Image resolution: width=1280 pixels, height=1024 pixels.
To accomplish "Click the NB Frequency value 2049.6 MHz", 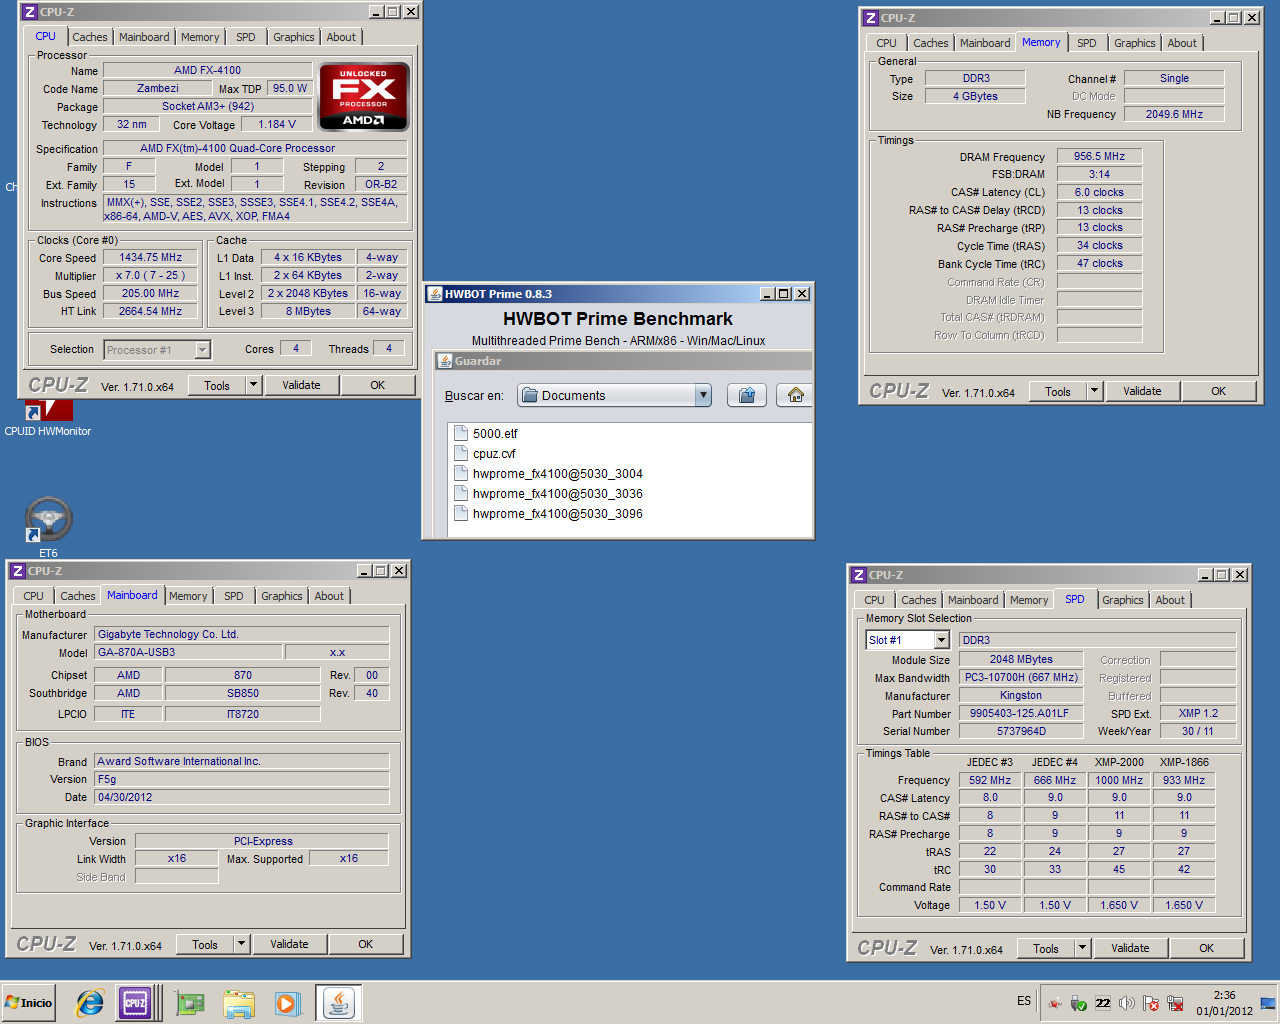I will (x=1174, y=114).
